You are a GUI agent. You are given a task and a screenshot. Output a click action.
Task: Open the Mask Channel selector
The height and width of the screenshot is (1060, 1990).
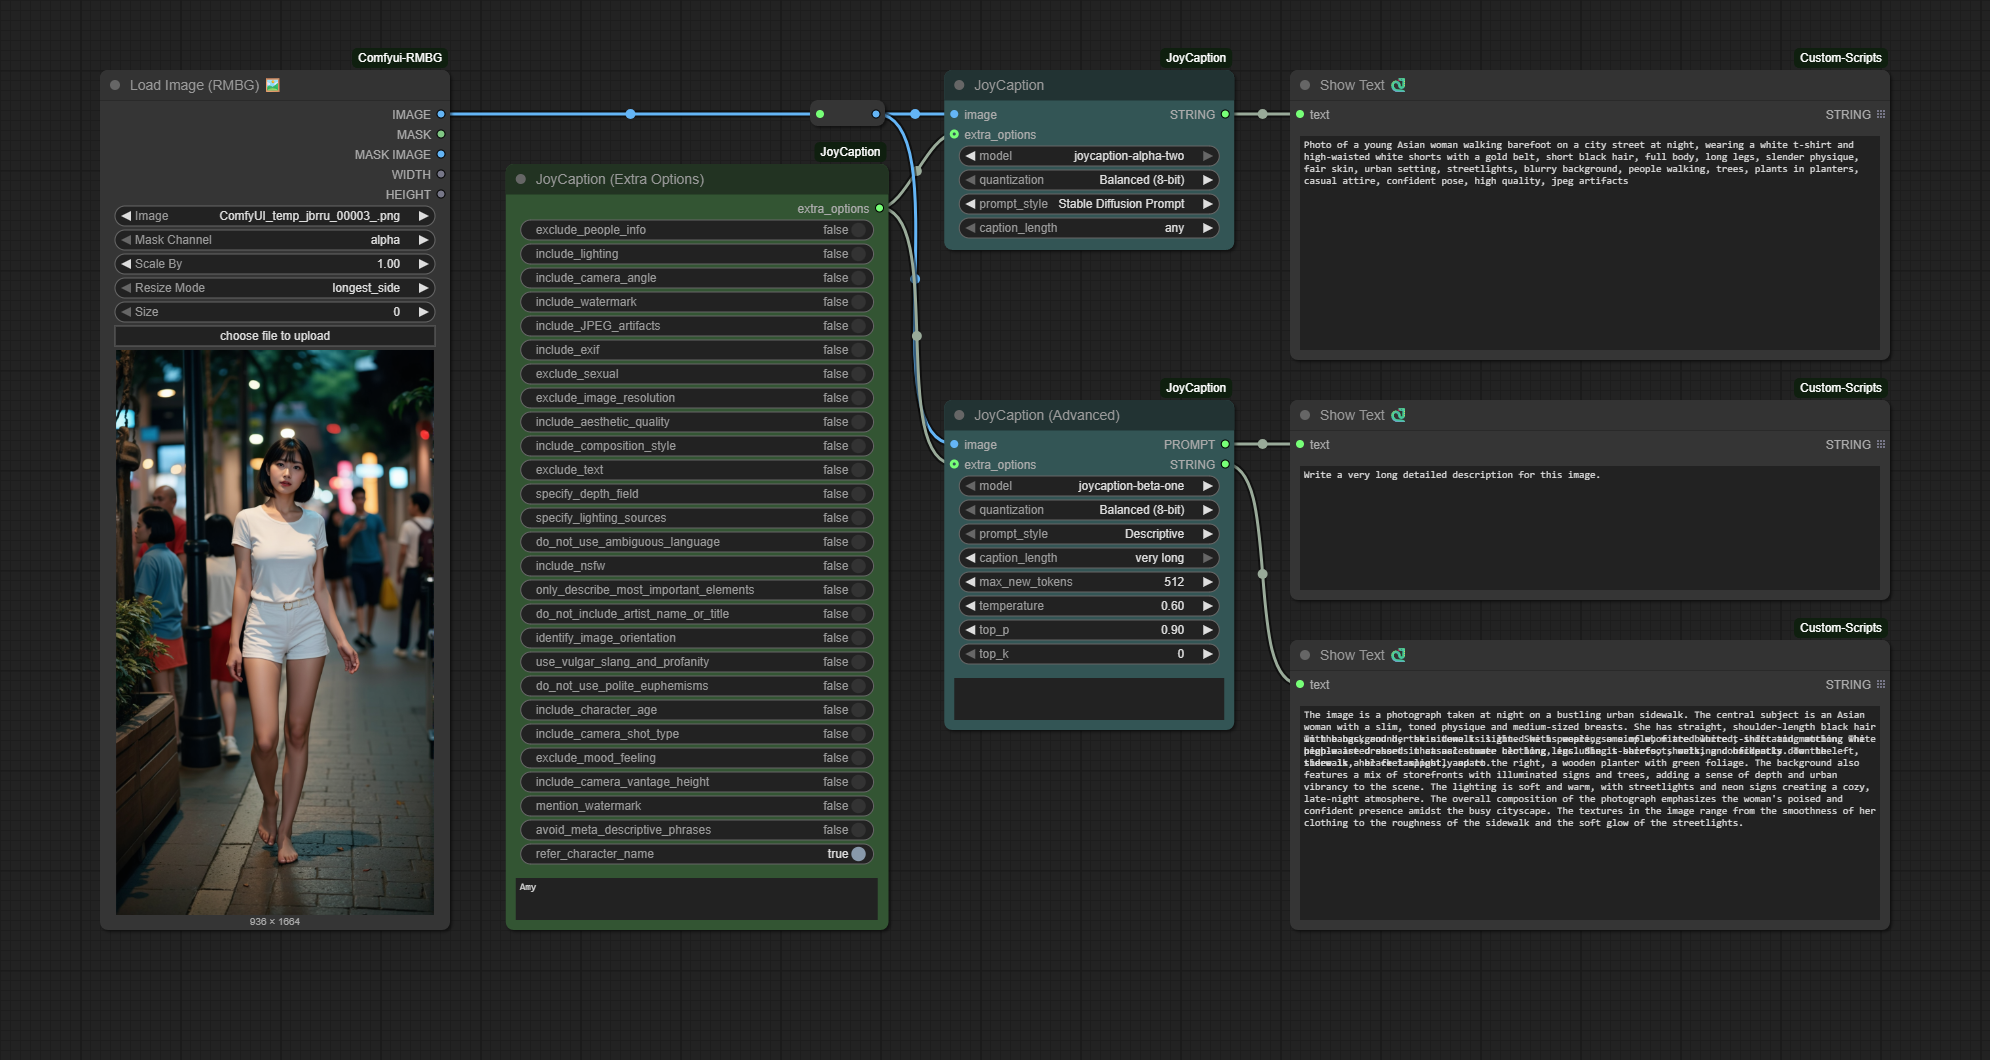274,240
